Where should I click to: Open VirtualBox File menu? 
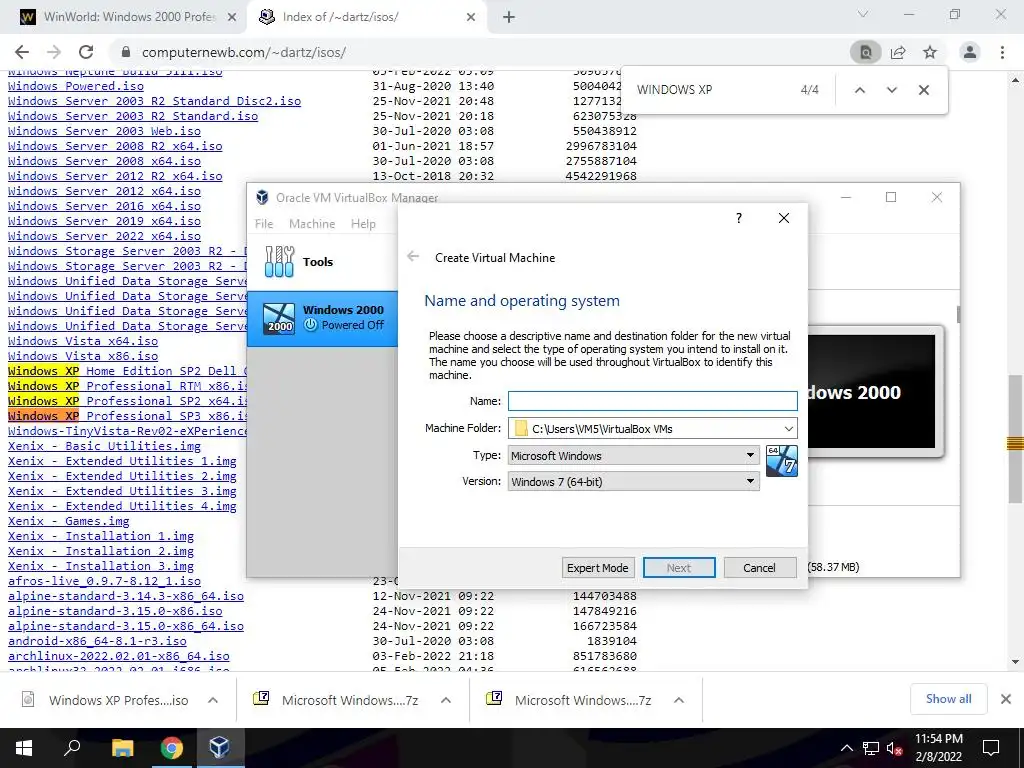pyautogui.click(x=264, y=223)
